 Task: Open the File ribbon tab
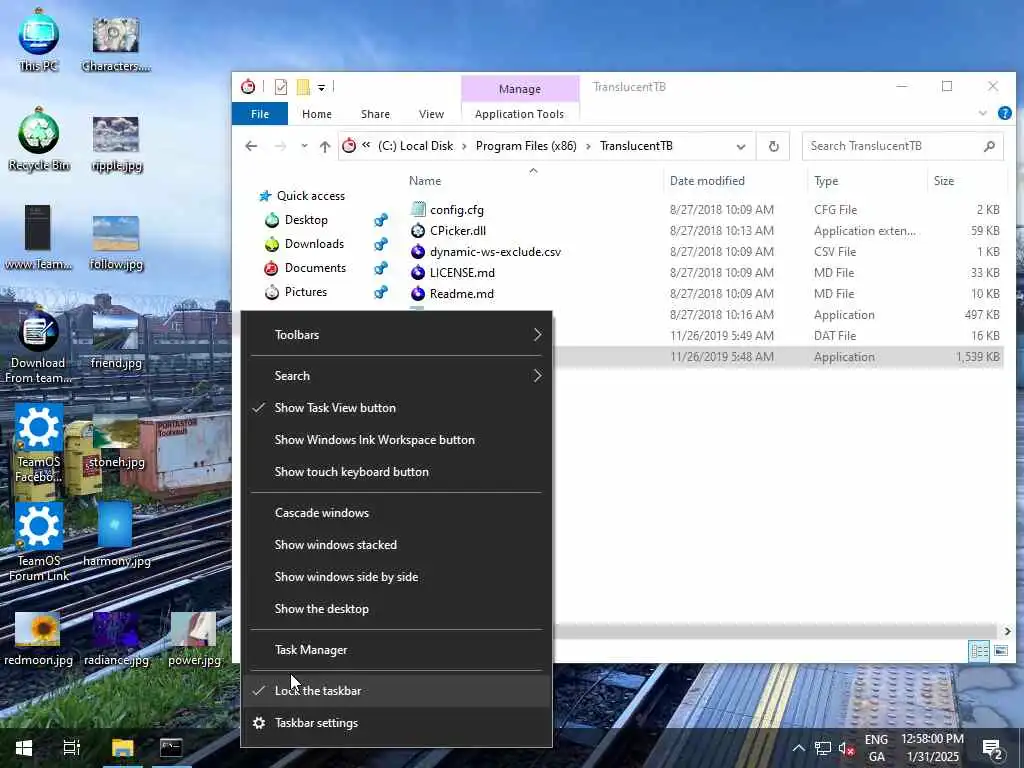tap(260, 114)
